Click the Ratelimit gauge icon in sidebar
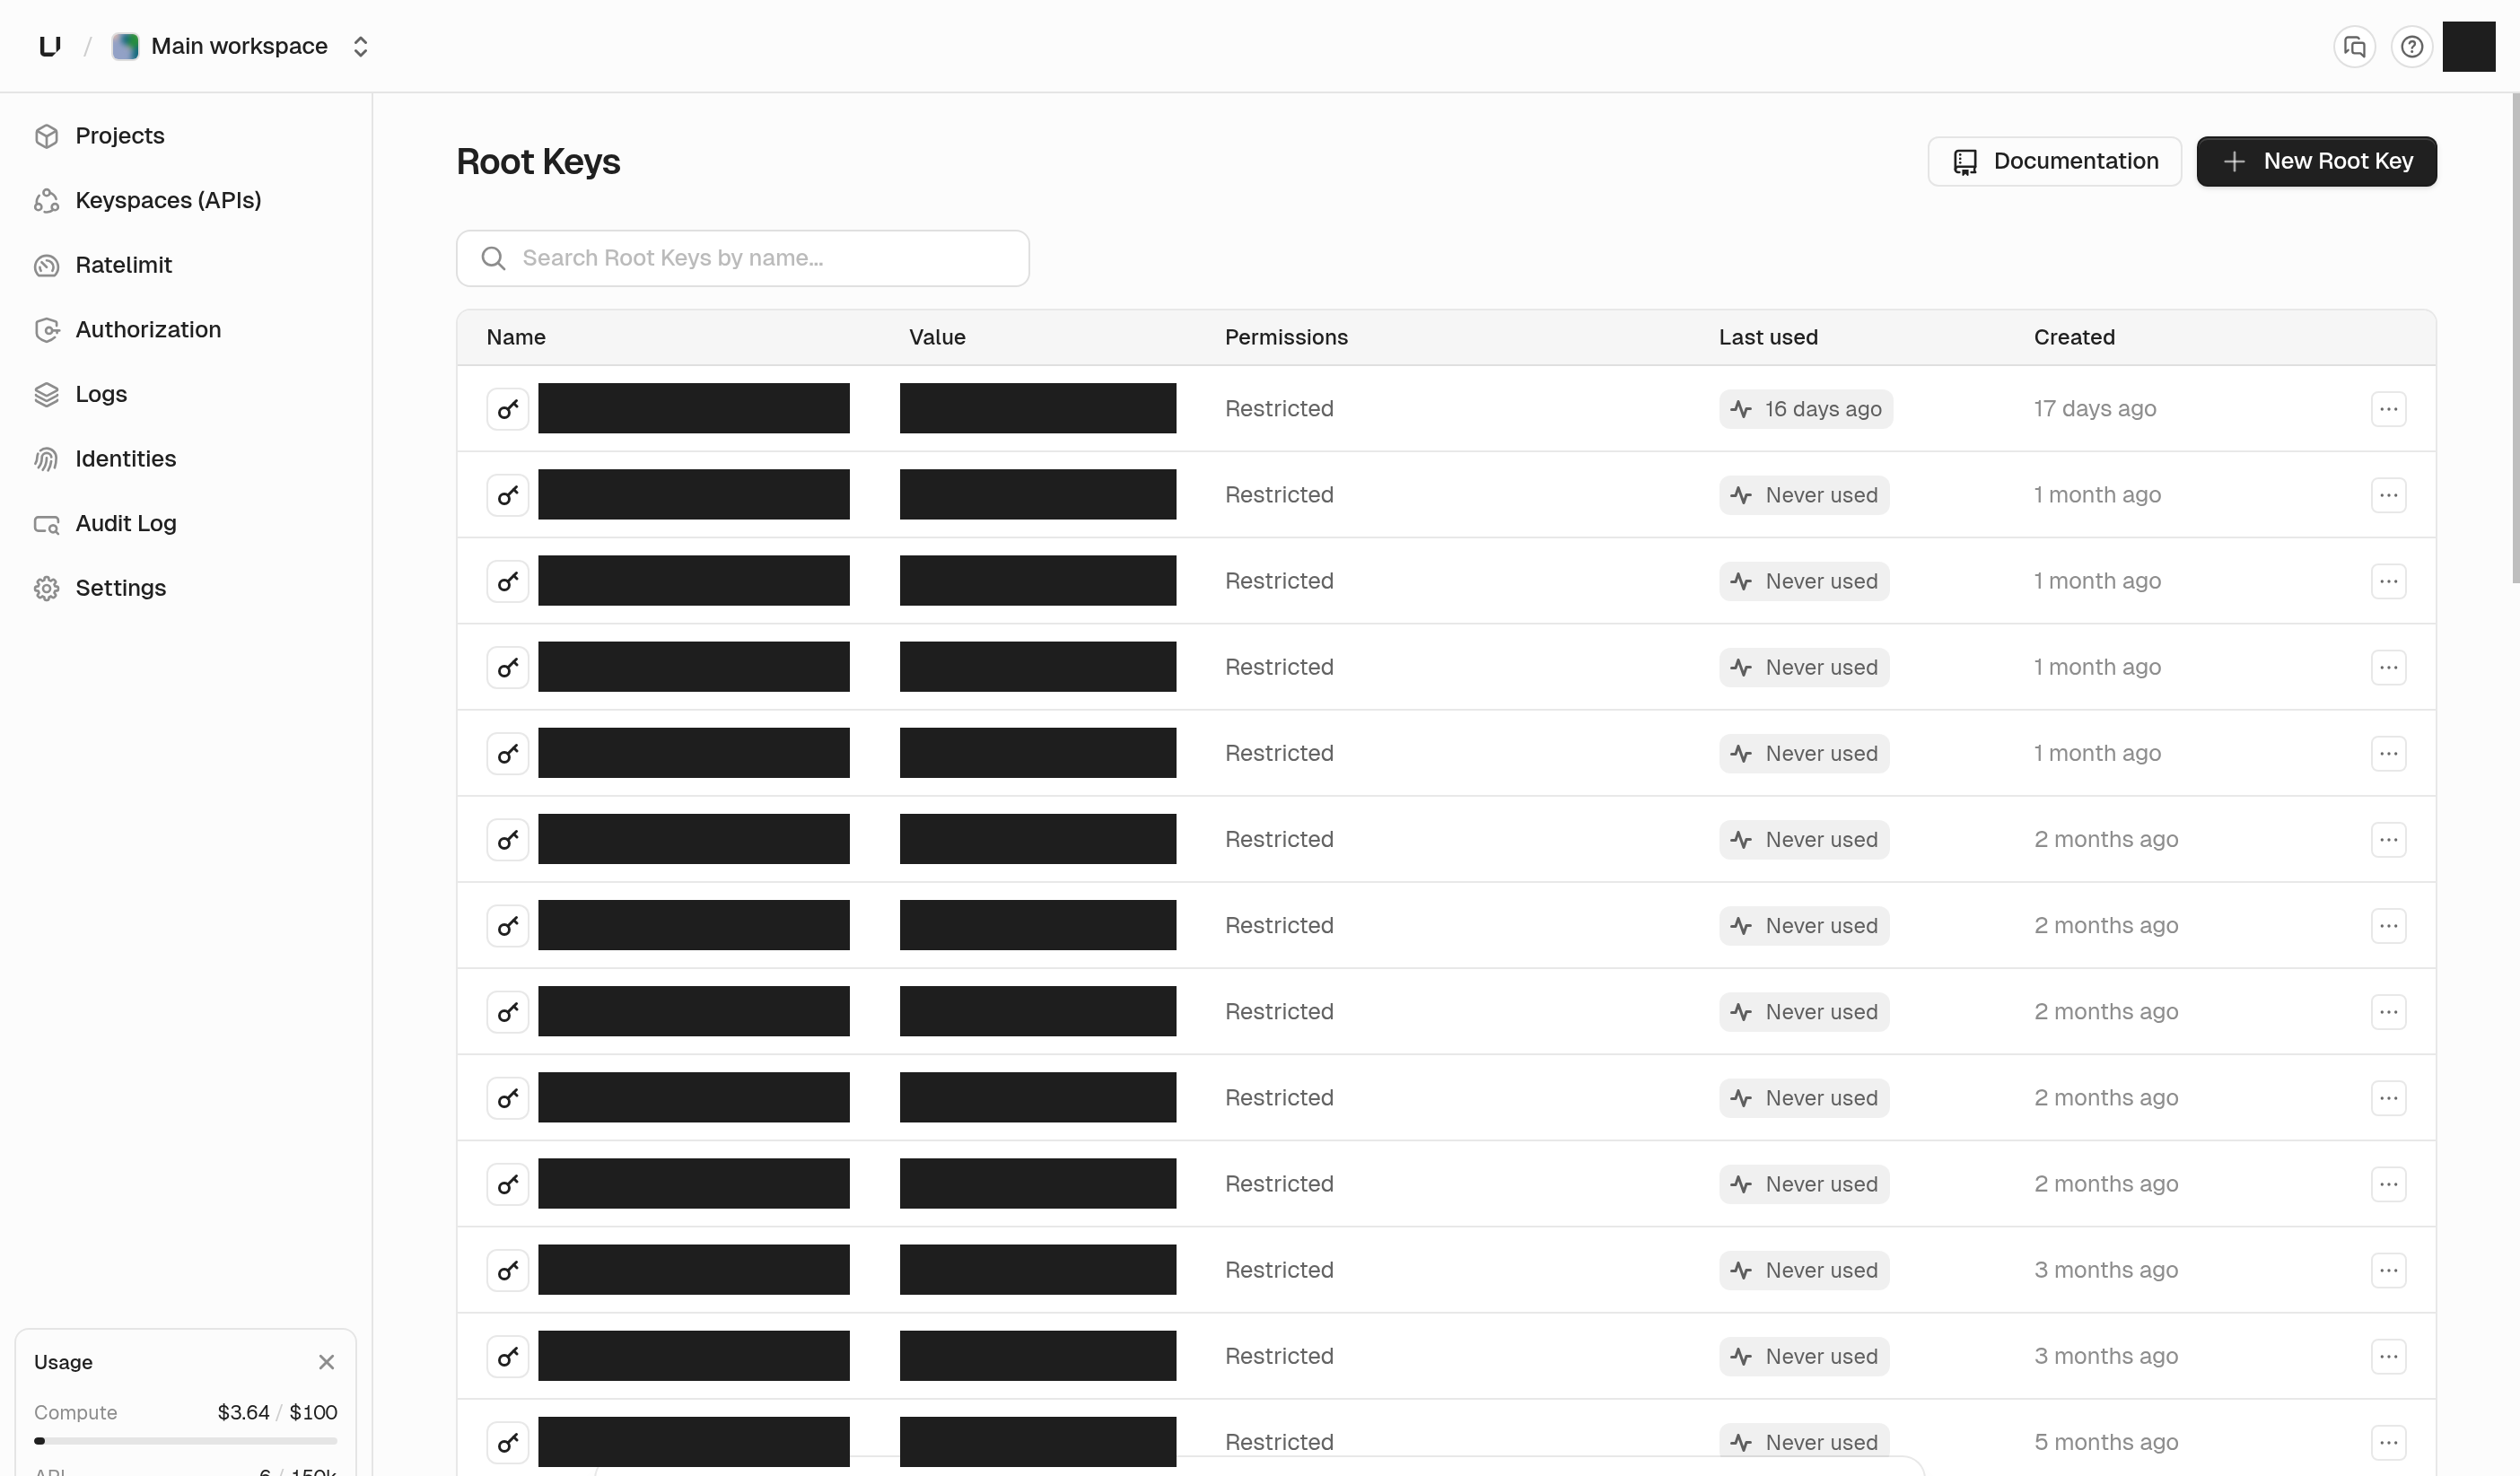The width and height of the screenshot is (2520, 1476). pos(47,265)
